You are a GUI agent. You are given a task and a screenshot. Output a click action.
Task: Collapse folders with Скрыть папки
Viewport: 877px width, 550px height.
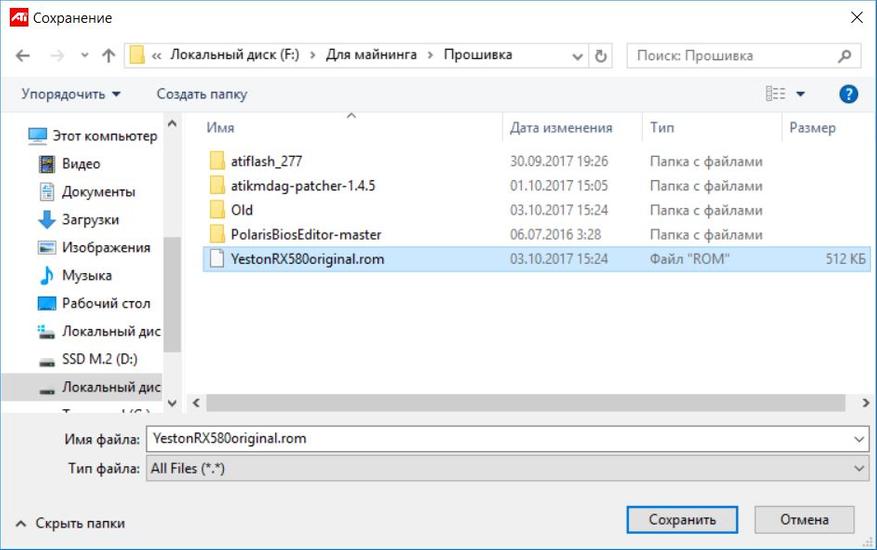(x=70, y=522)
